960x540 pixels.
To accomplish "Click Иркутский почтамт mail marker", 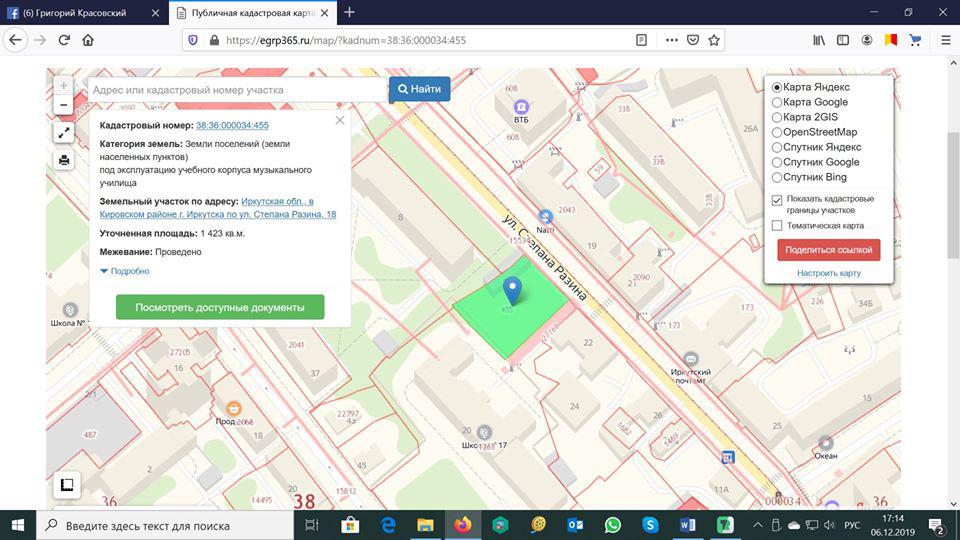I will [691, 359].
